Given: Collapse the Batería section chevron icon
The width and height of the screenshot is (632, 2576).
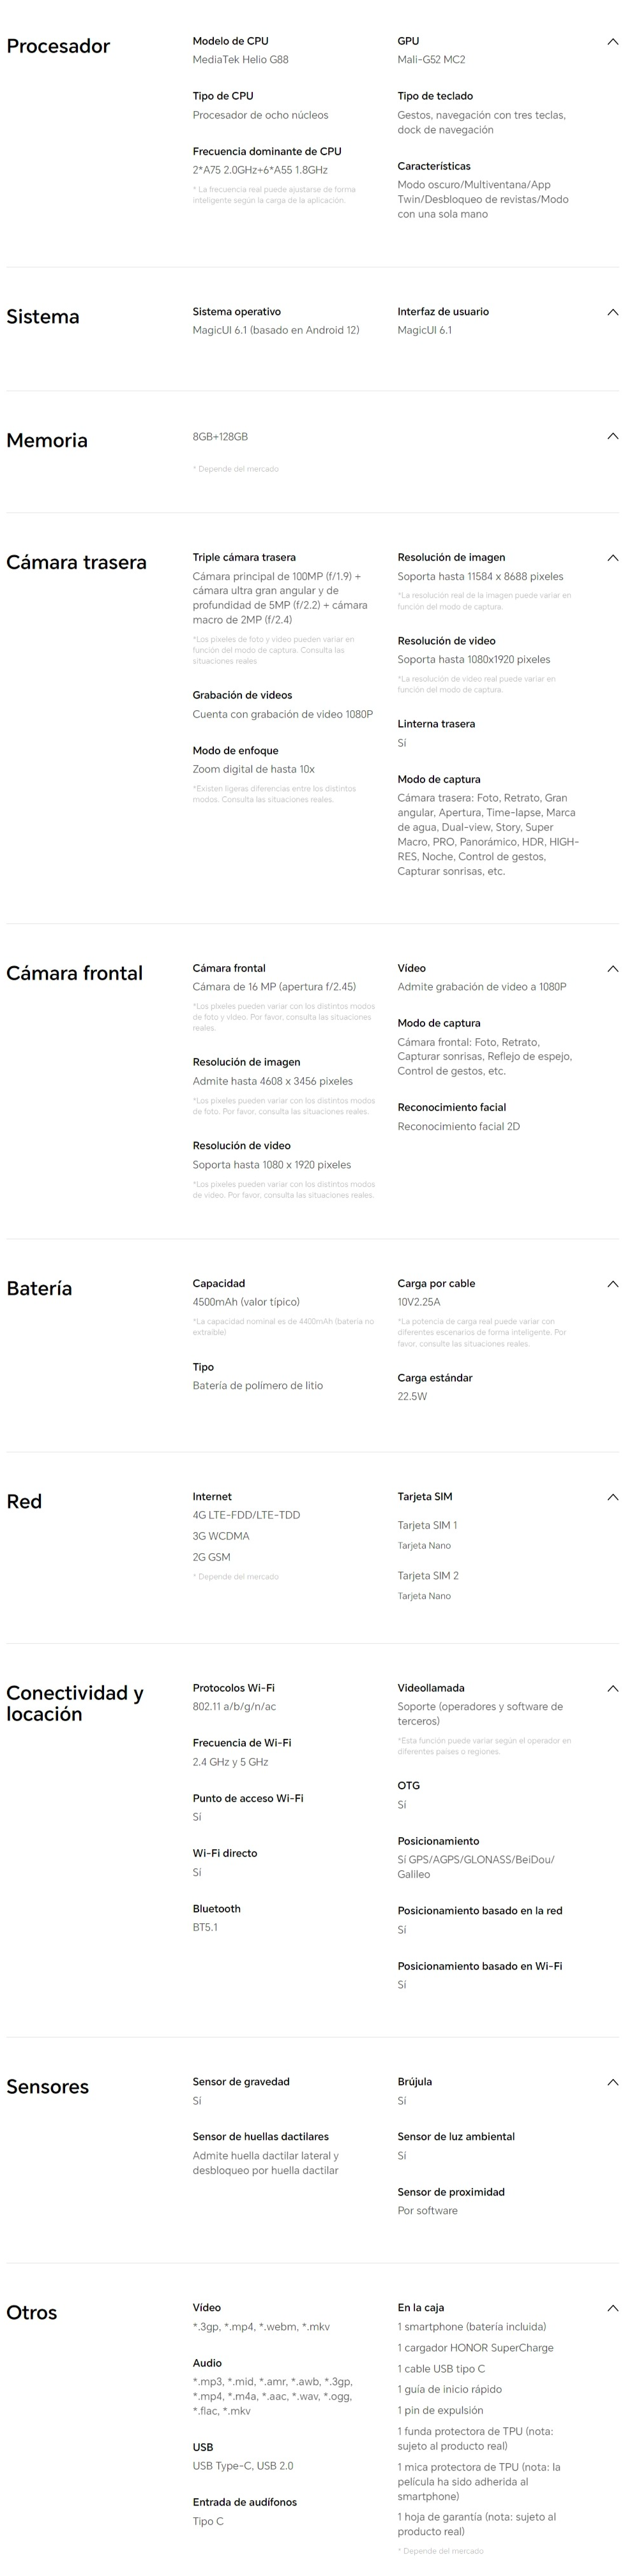Looking at the screenshot, I should (x=613, y=1284).
